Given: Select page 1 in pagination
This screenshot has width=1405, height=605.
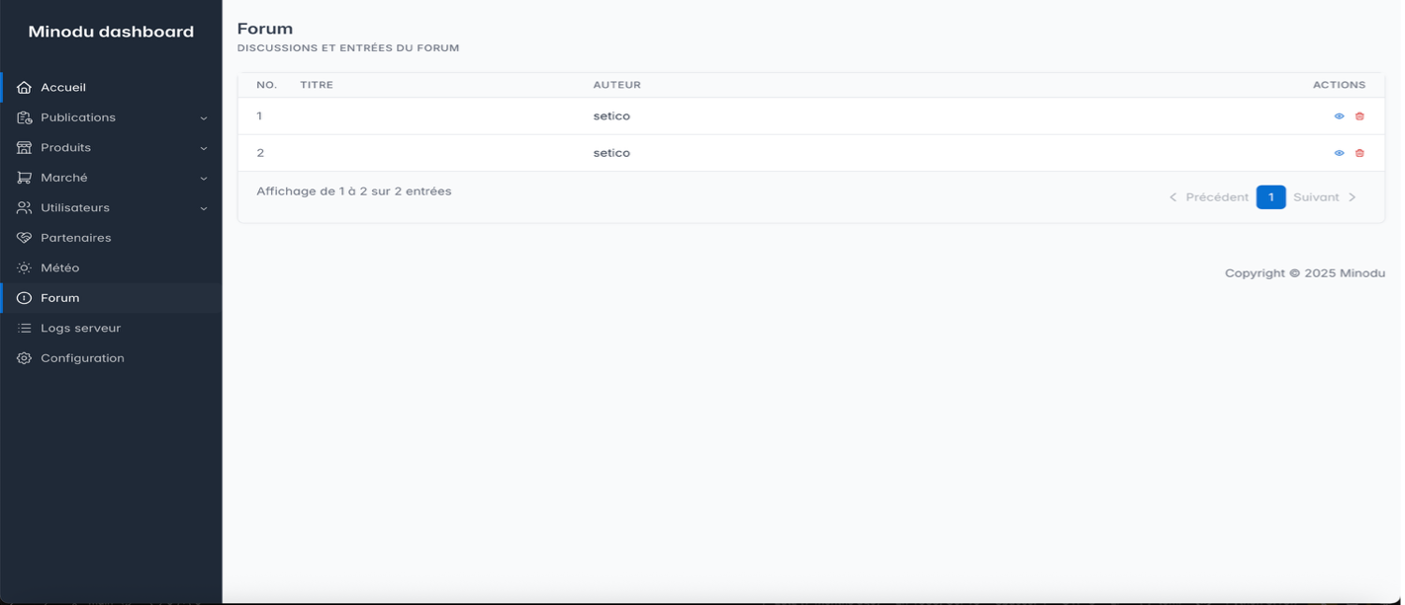Looking at the screenshot, I should pyautogui.click(x=1271, y=197).
